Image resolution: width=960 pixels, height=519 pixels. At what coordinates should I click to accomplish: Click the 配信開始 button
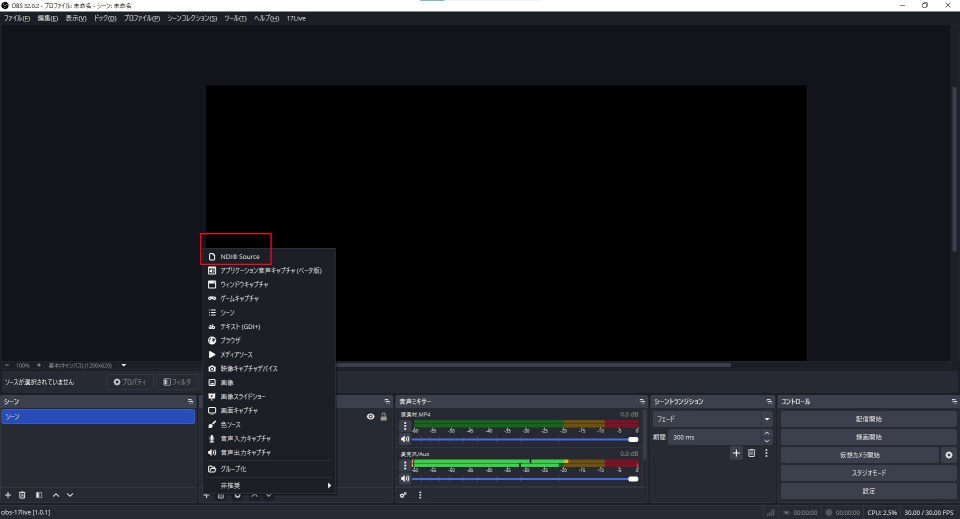tap(868, 419)
